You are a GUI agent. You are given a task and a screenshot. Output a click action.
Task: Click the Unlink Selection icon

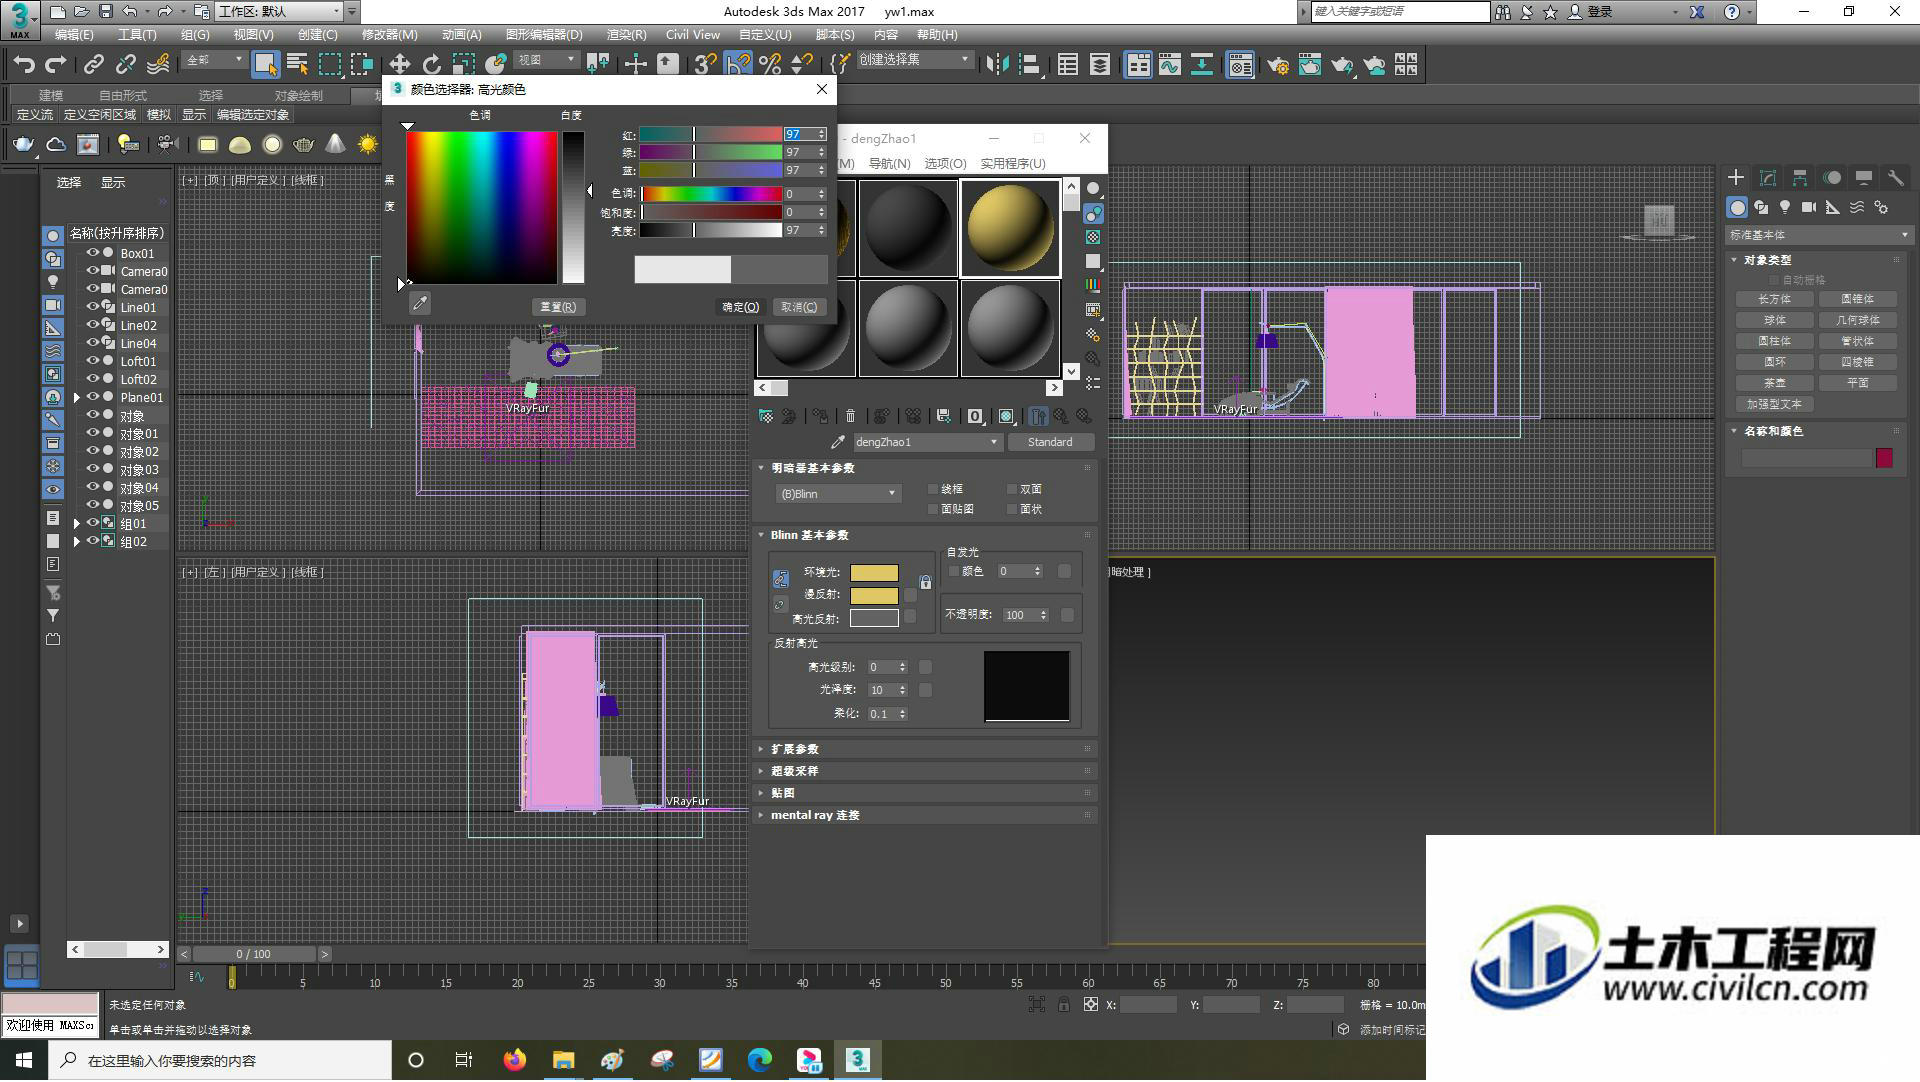[x=126, y=65]
